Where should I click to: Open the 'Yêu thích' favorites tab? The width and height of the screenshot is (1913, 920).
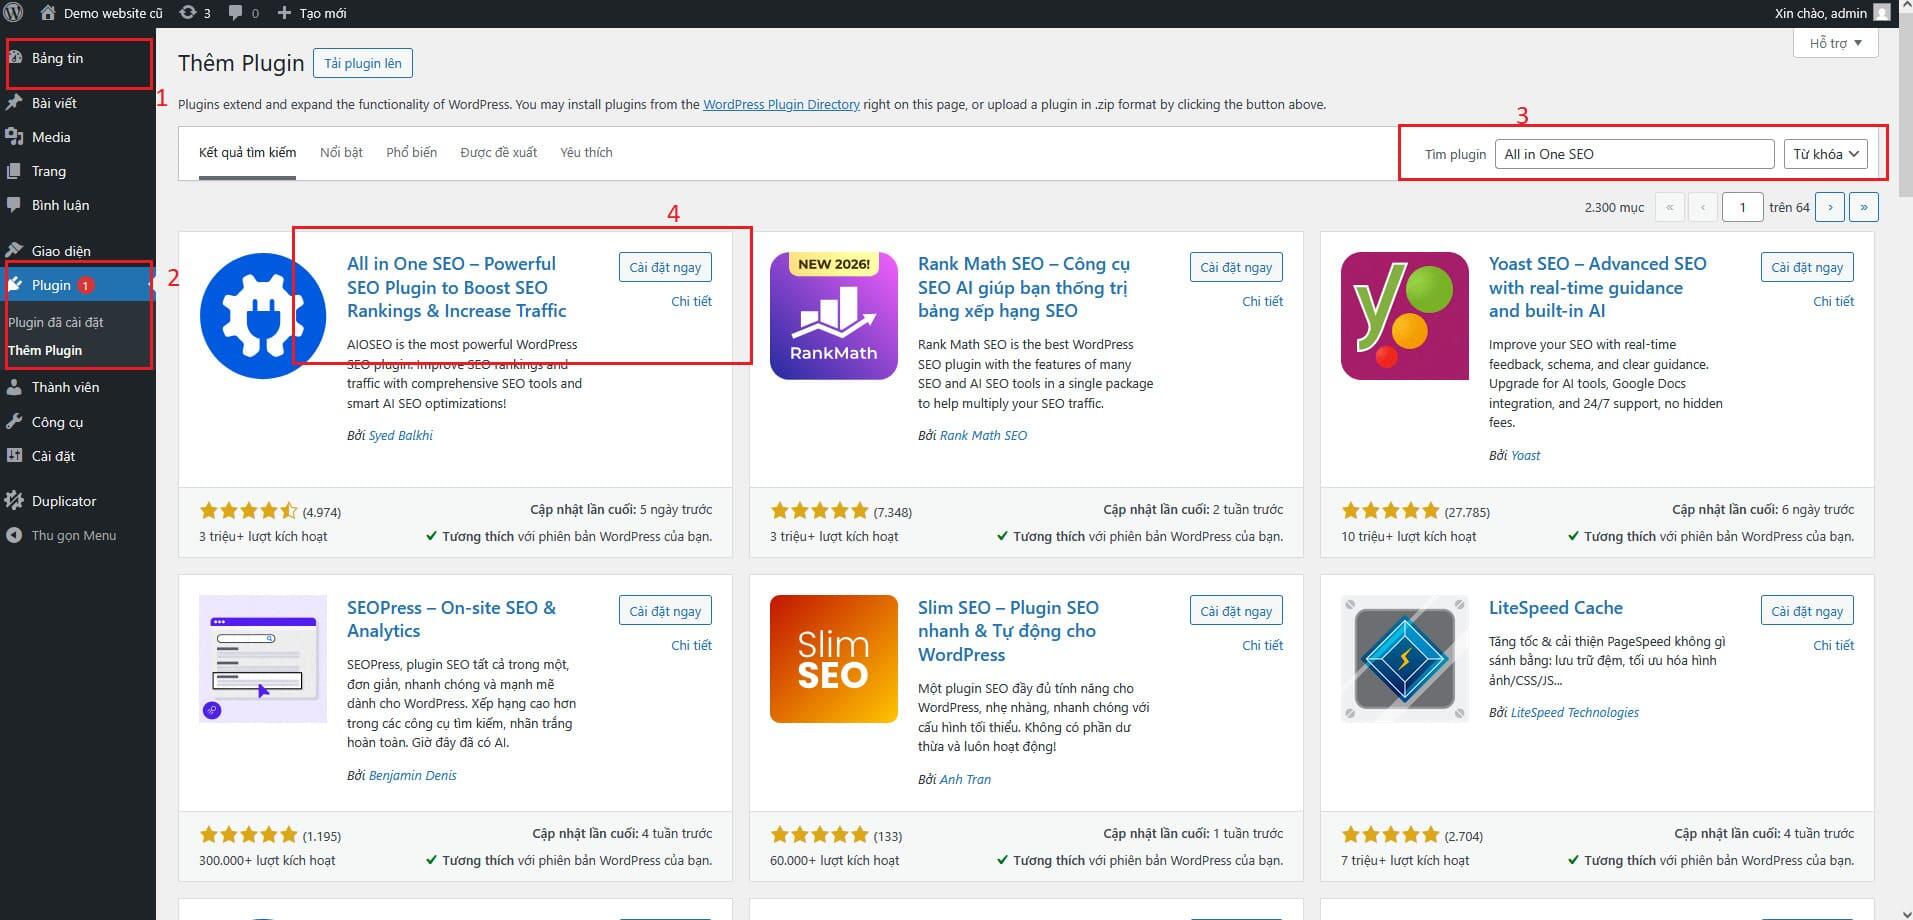(585, 152)
